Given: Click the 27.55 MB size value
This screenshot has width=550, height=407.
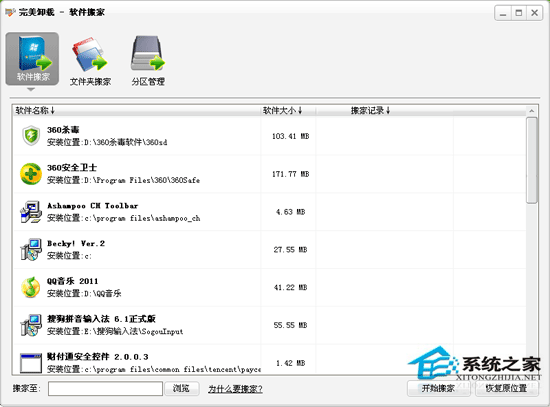Looking at the screenshot, I should pos(290,250).
